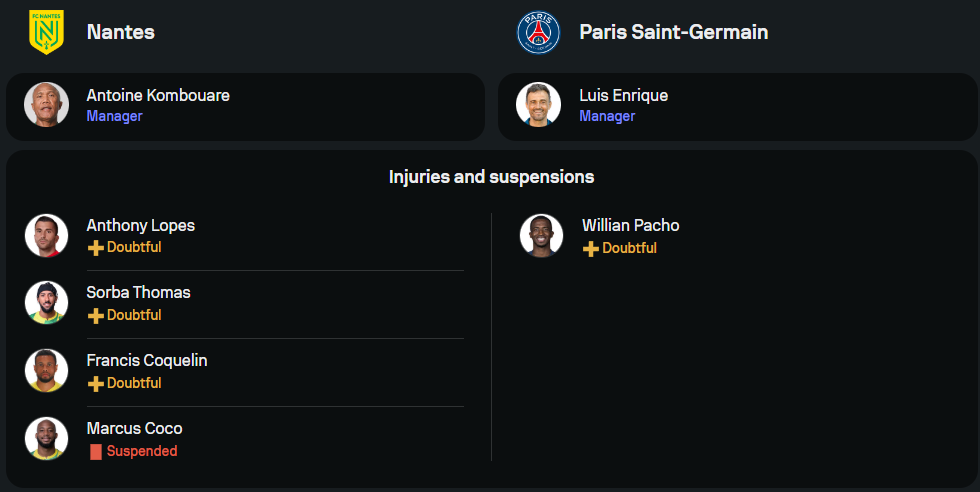This screenshot has height=492, width=980.
Task: Click the doubtful cross icon beside Anthony Lopes
Action: coord(96,248)
